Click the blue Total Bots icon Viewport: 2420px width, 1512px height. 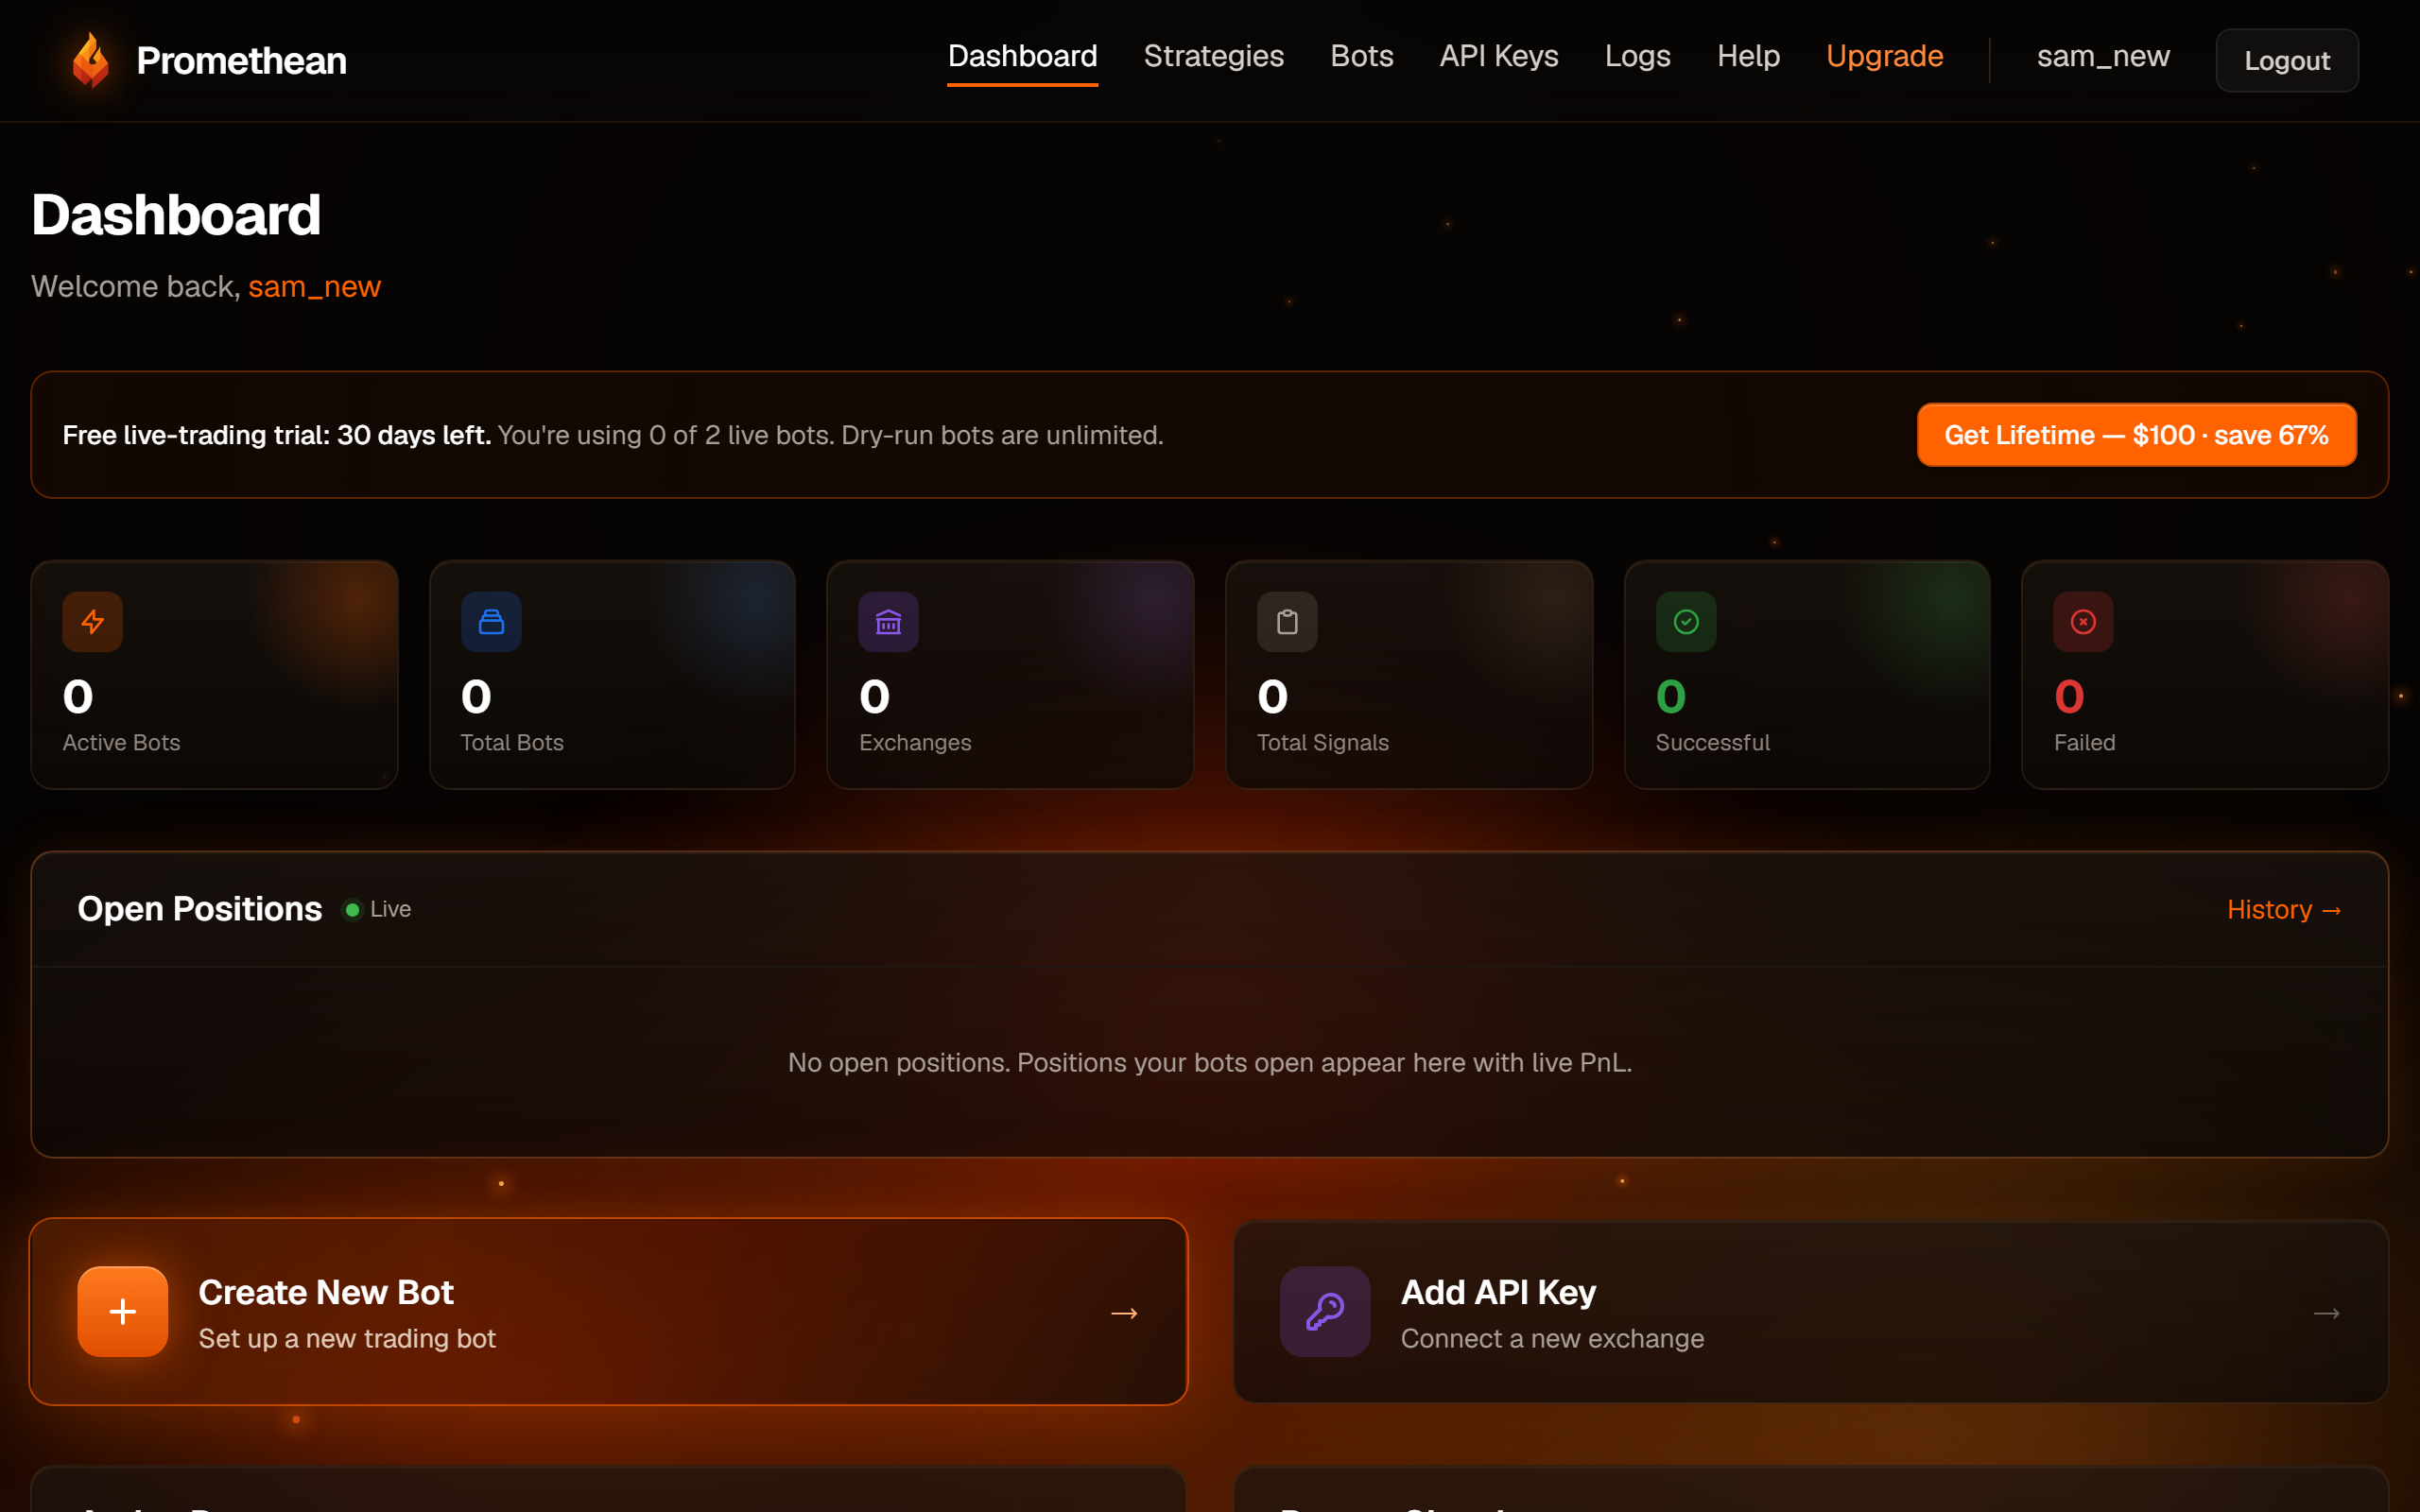point(491,622)
